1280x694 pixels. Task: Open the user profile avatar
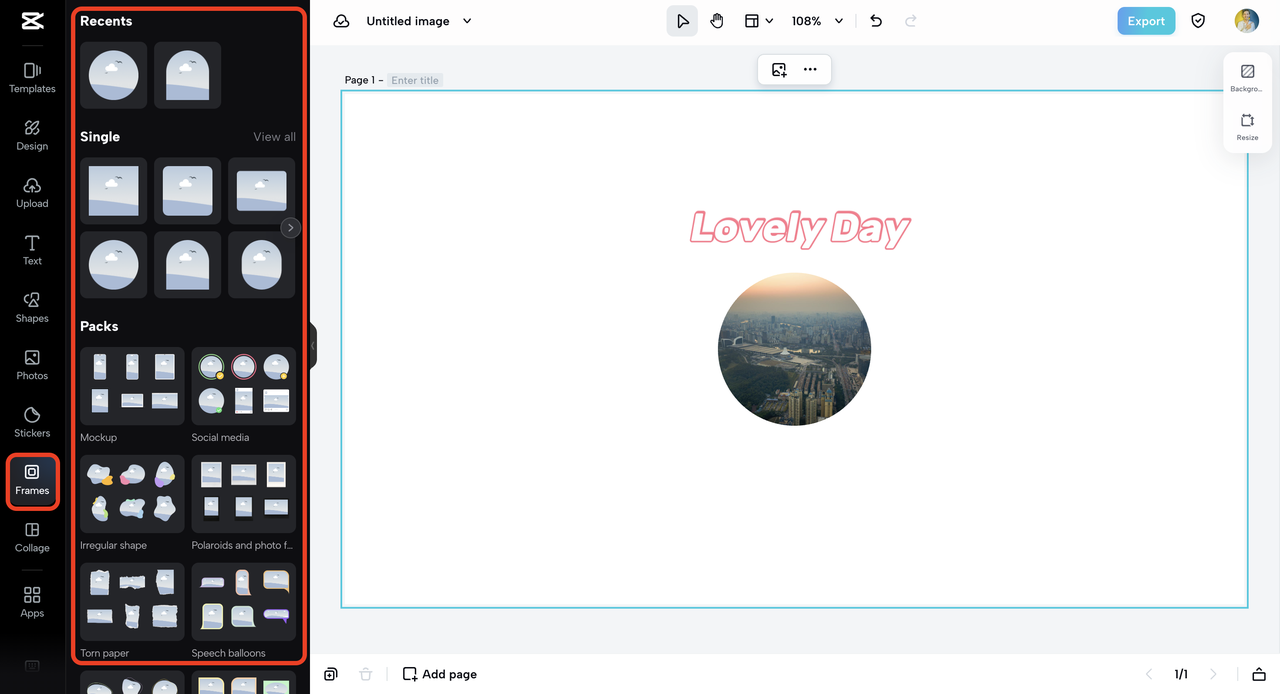(1246, 21)
